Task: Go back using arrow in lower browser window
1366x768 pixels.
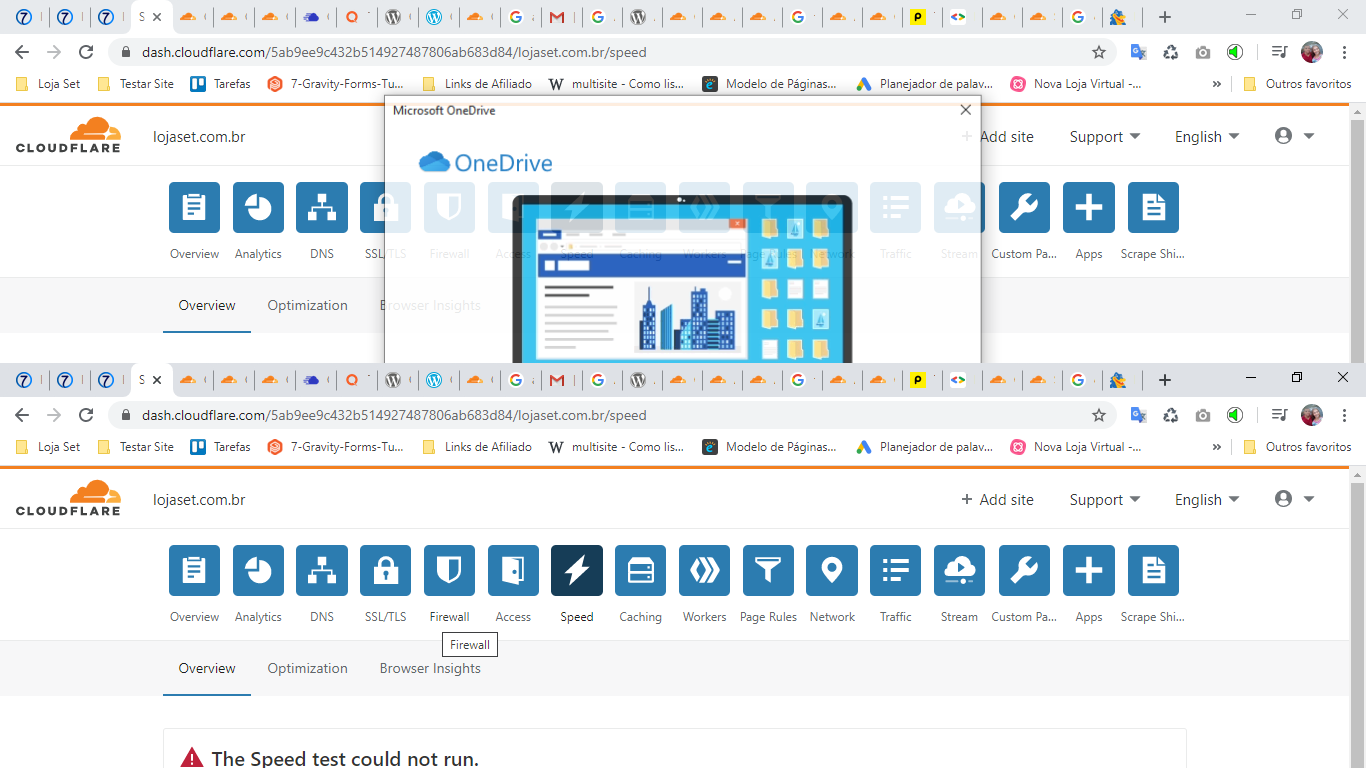Action: [x=22, y=415]
